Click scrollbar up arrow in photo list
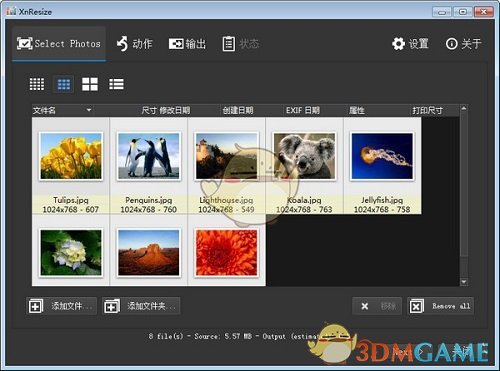500x371 pixels. point(464,108)
